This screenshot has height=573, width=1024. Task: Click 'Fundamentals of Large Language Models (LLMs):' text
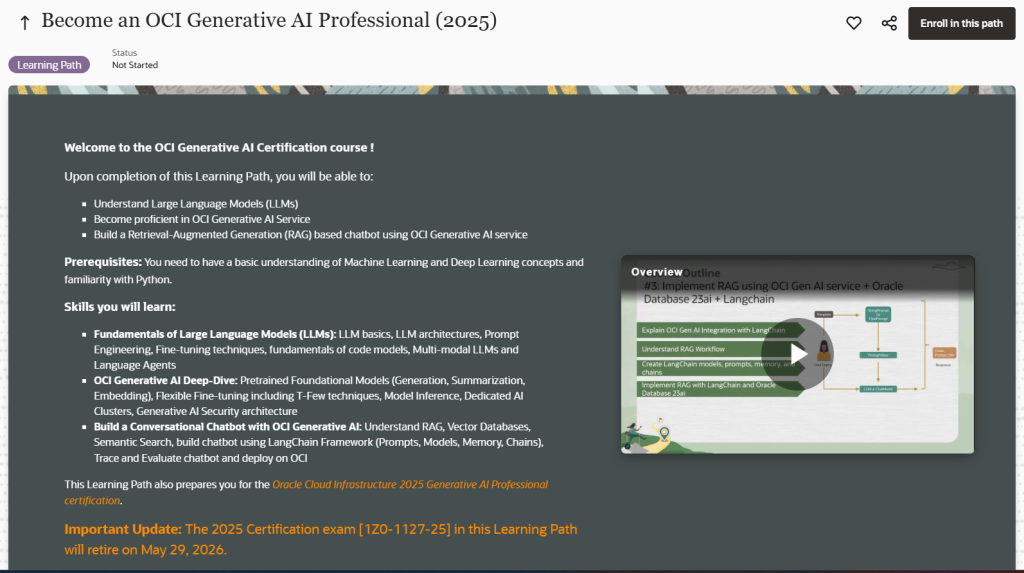[215, 334]
